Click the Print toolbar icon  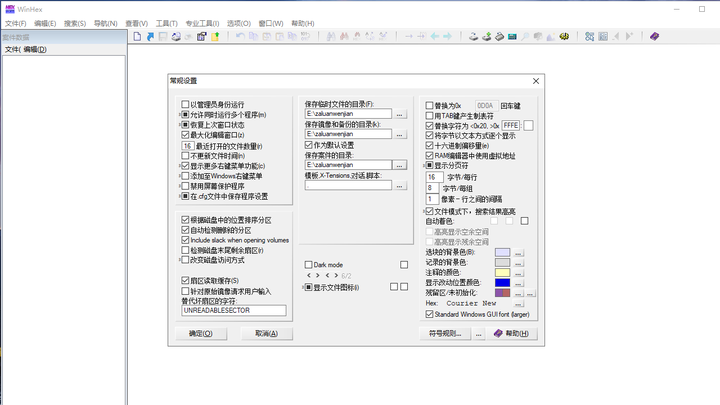pos(176,36)
